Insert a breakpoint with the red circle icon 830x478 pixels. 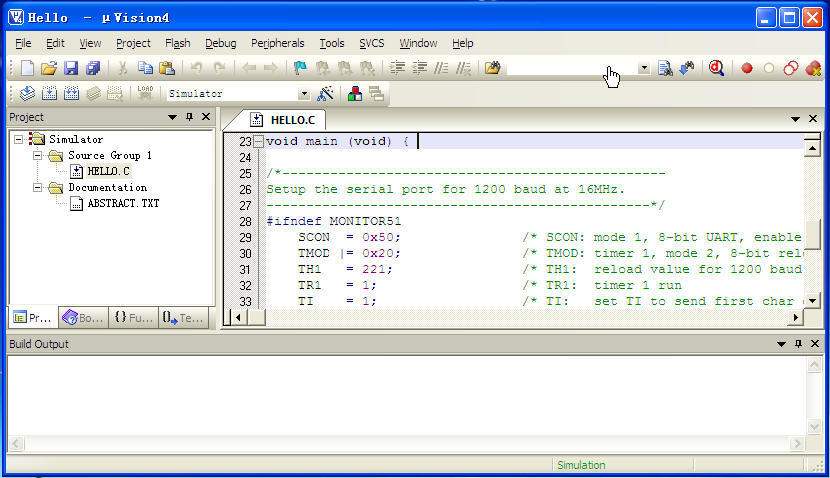[746, 68]
